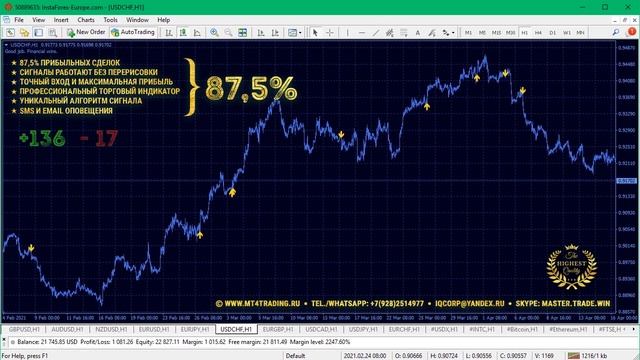Switch to the EURGBP,H1 chart tab
The height and width of the screenshot is (360, 640).
click(278, 329)
